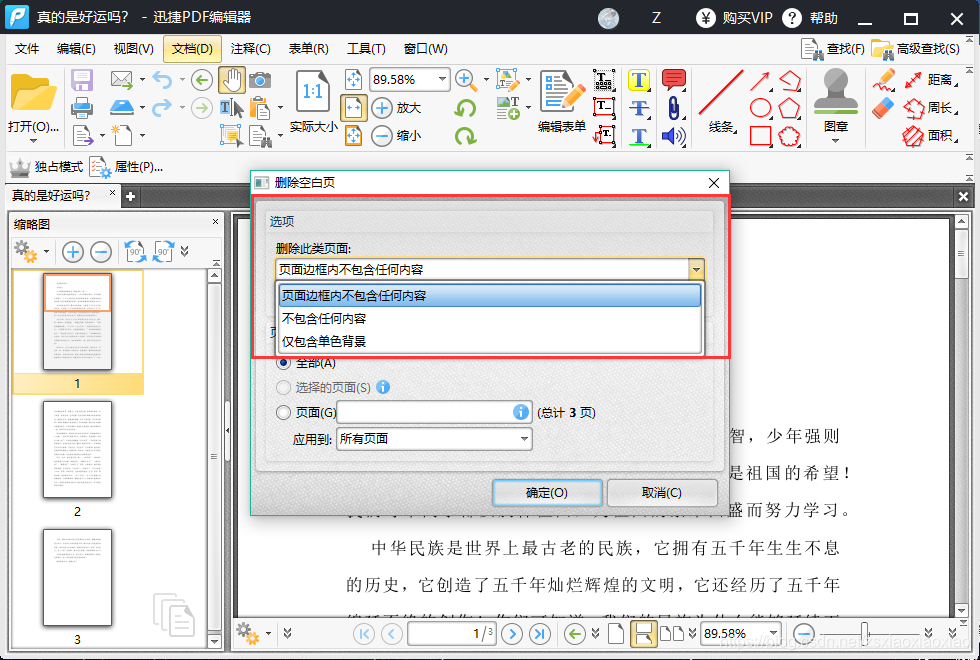Click the Redo arrow icon
980x660 pixels.
click(x=162, y=108)
